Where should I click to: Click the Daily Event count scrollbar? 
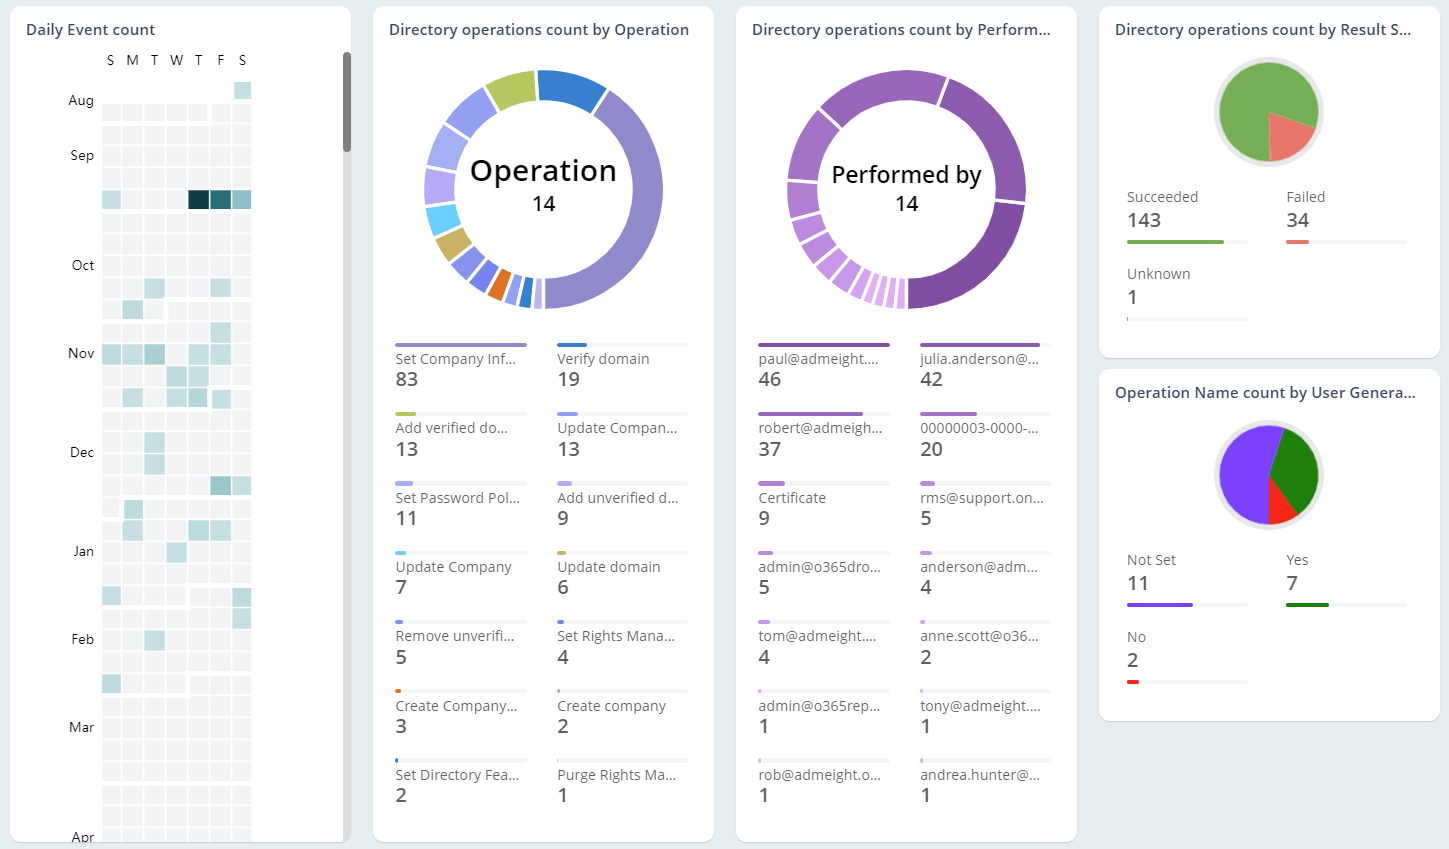[346, 100]
